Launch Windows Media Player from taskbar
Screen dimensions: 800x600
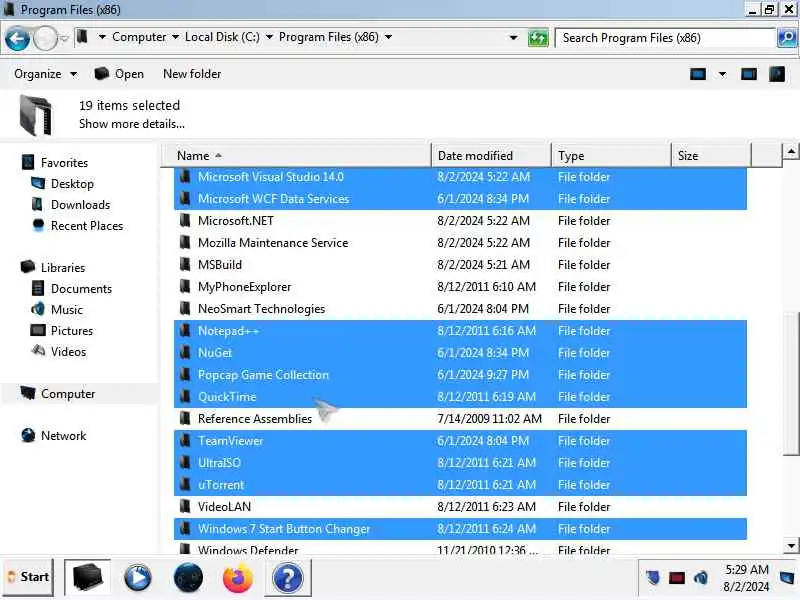[137, 578]
